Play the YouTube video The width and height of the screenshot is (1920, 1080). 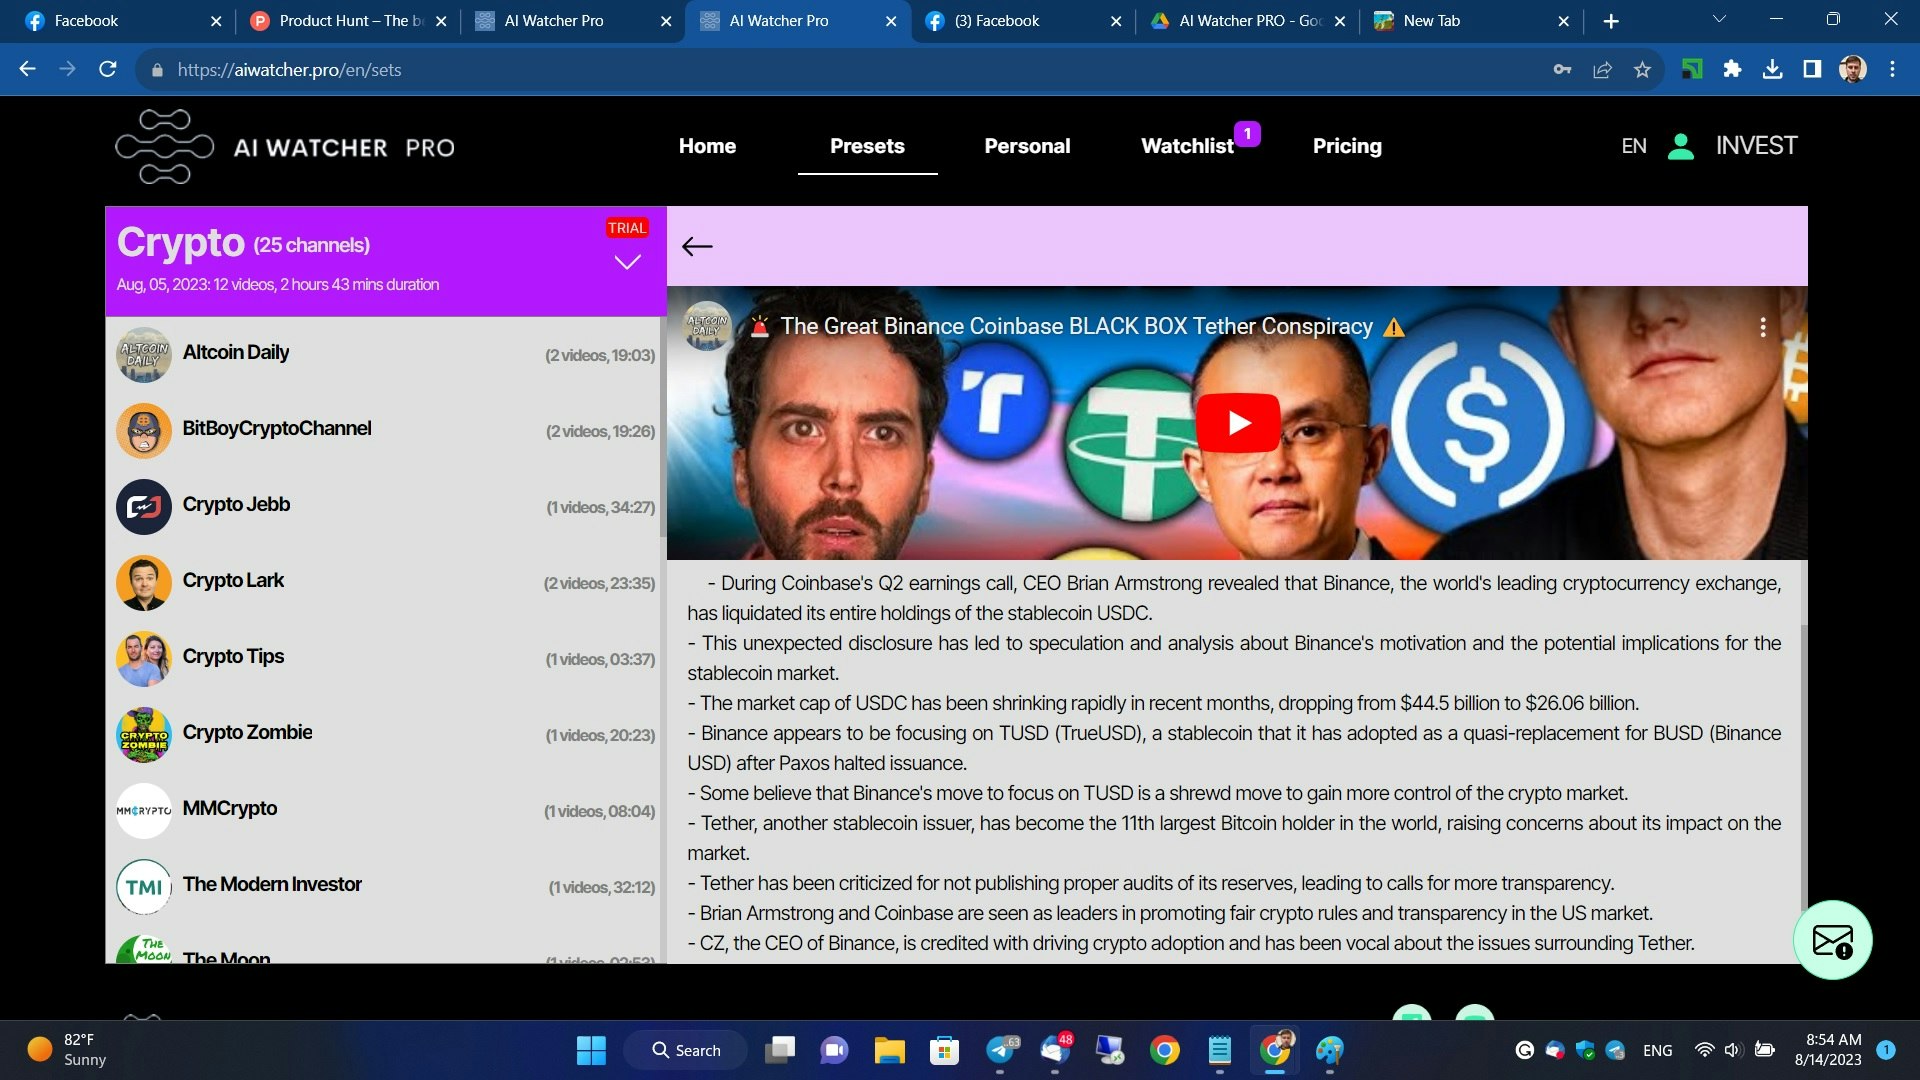click(x=1237, y=423)
